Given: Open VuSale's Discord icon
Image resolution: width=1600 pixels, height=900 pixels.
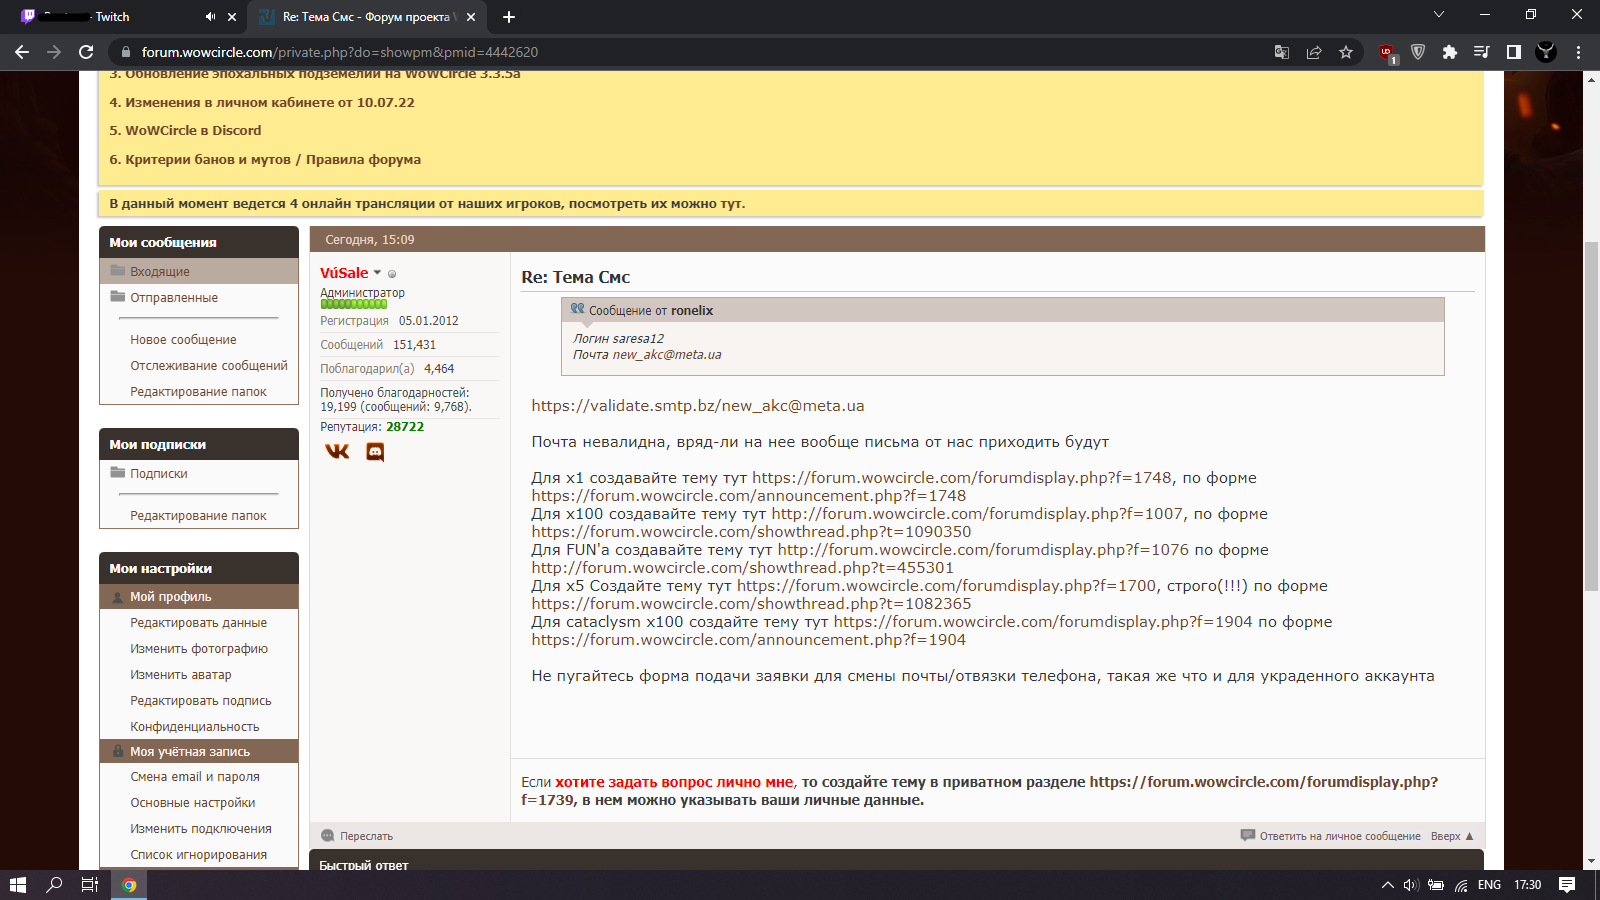Looking at the screenshot, I should (x=375, y=452).
